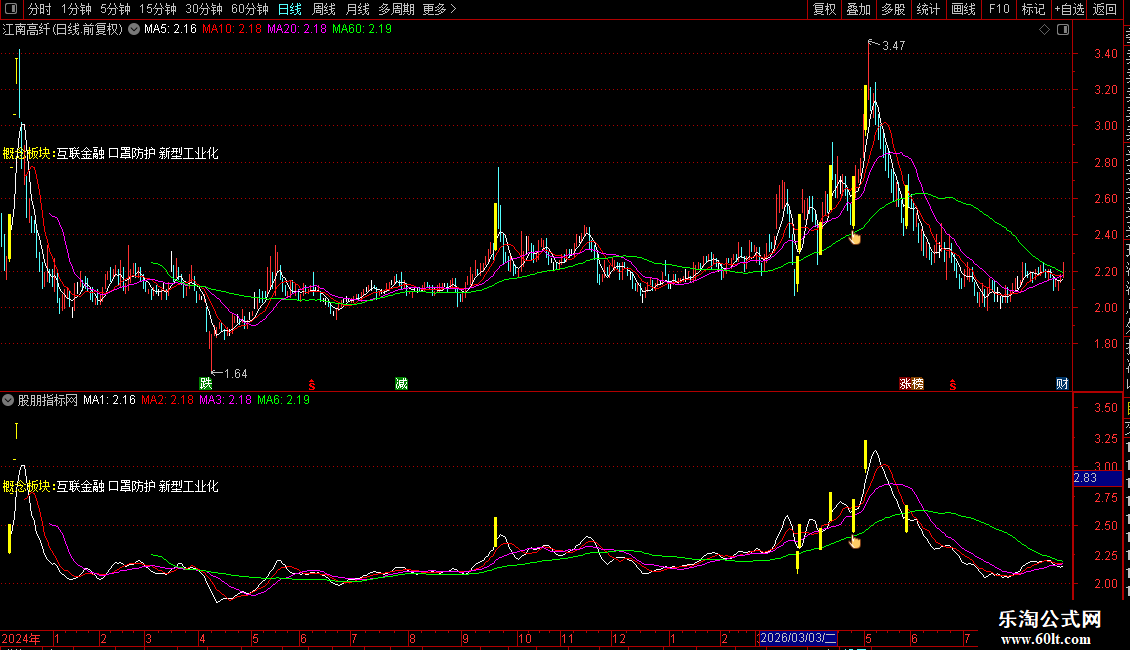The height and width of the screenshot is (650, 1130).
Task: Toggle the left sidebar panel icon
Action: [x=11, y=9]
